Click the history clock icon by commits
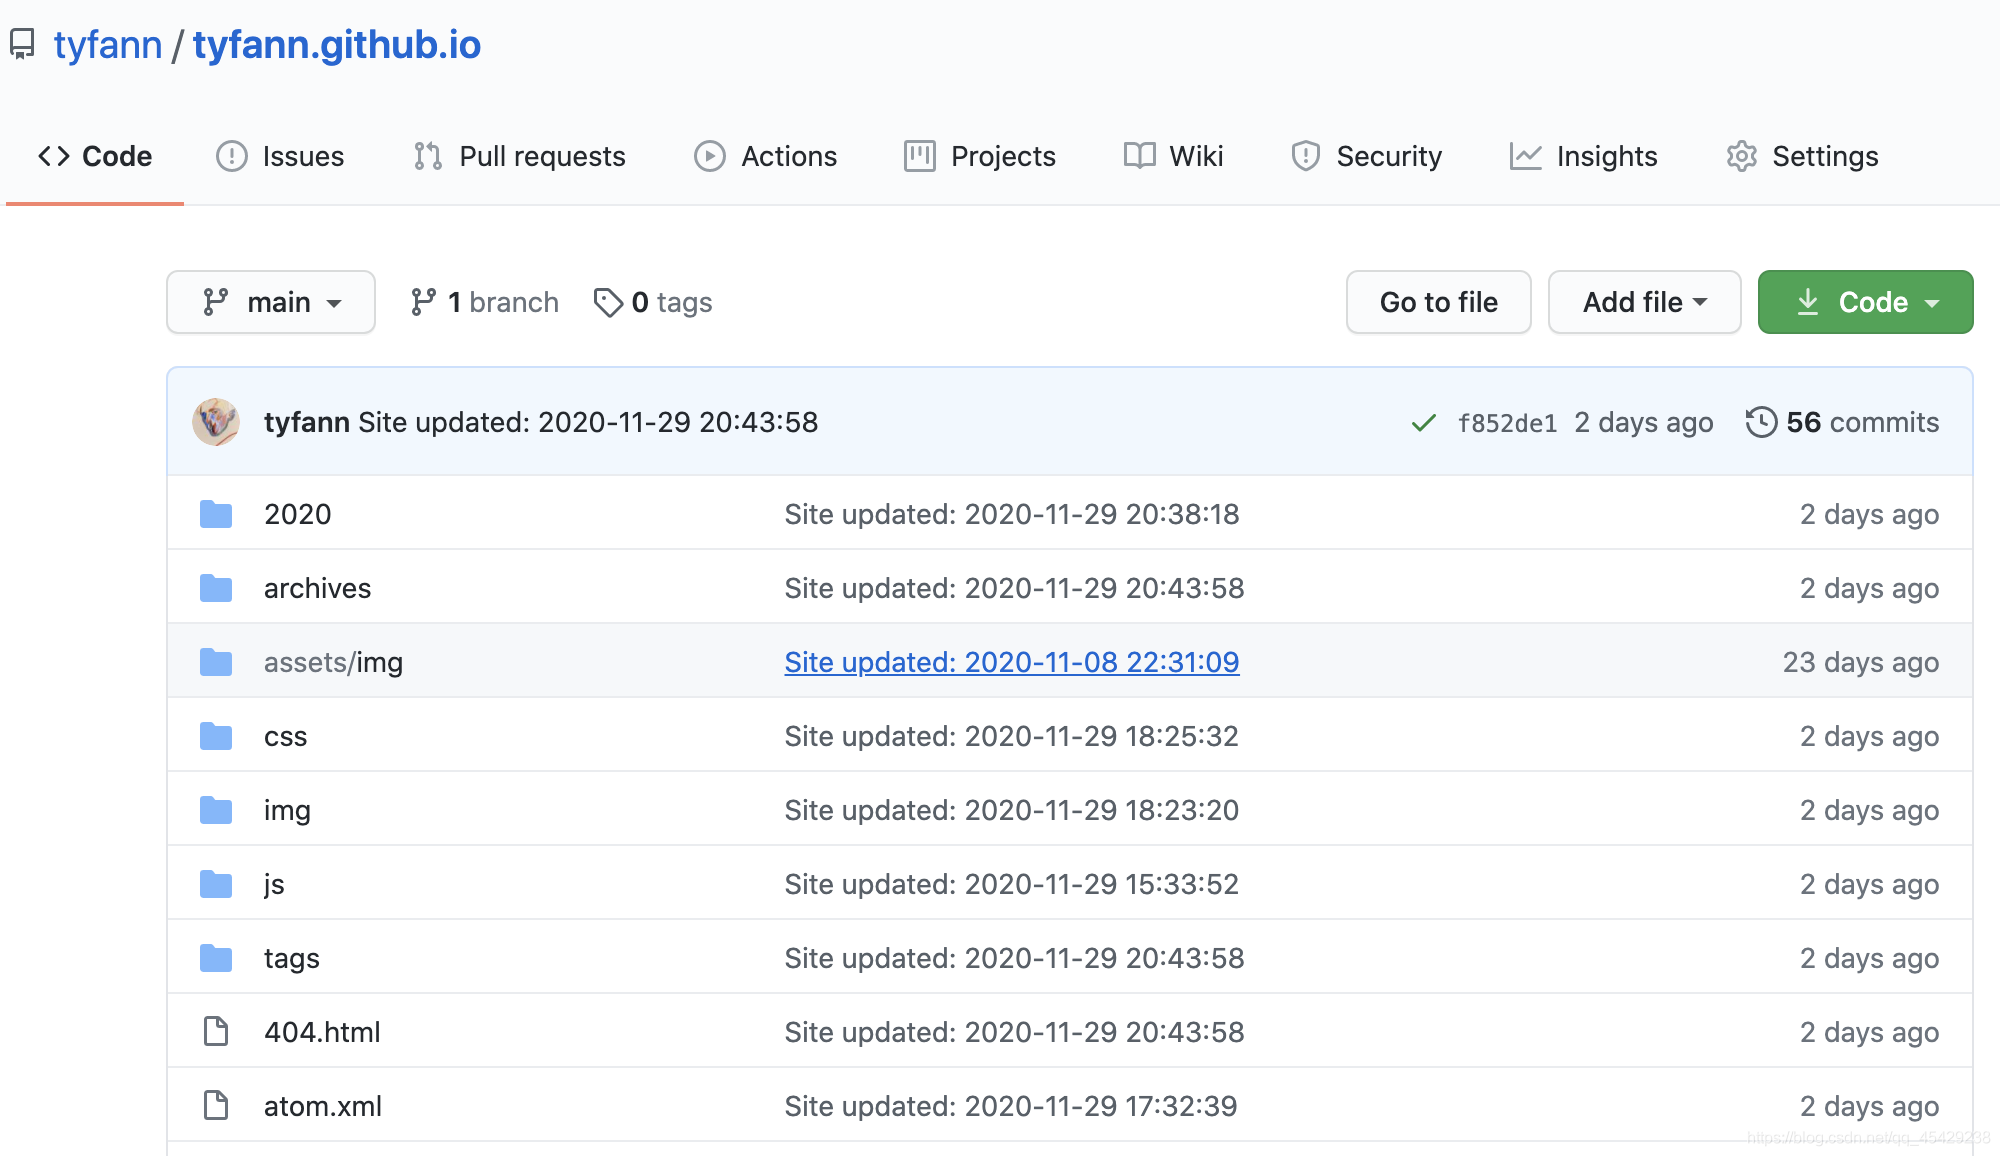The image size is (2000, 1156). pos(1761,422)
